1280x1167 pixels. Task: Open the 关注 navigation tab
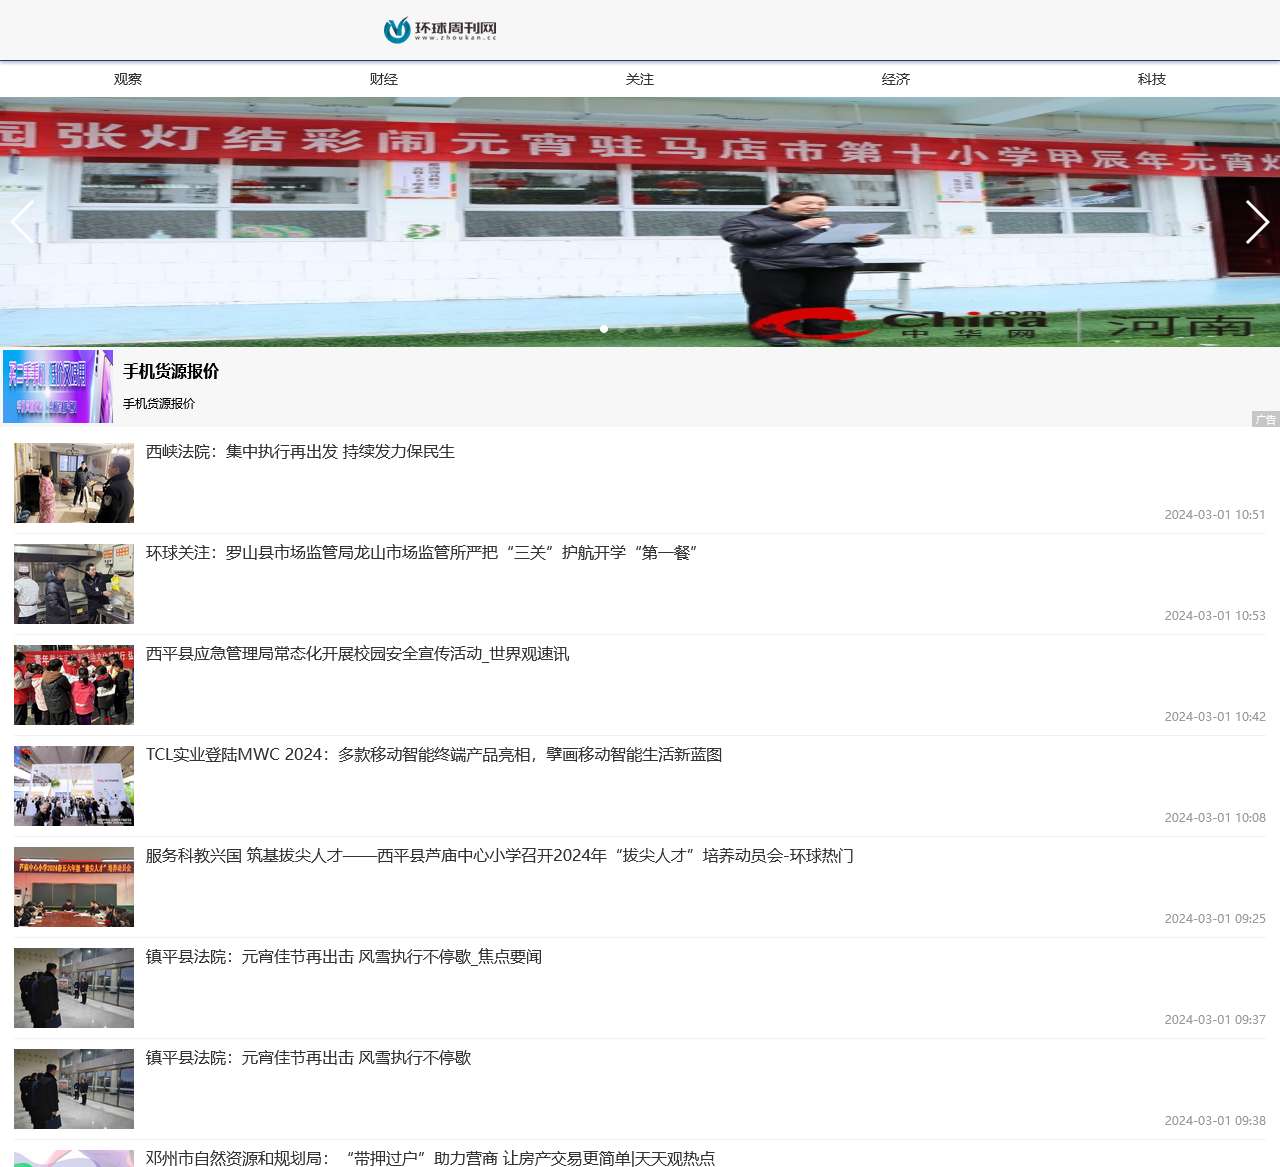click(640, 79)
